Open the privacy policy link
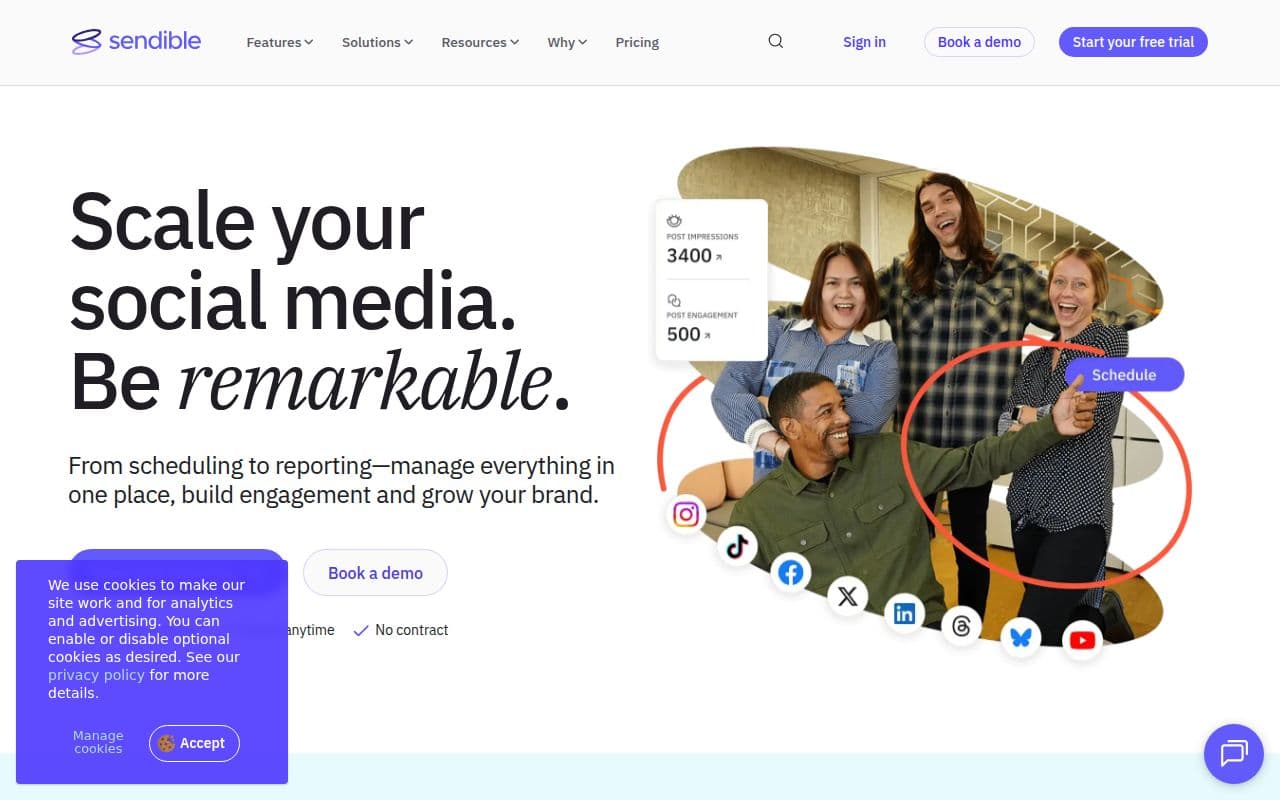Viewport: 1280px width, 800px height. (96, 675)
